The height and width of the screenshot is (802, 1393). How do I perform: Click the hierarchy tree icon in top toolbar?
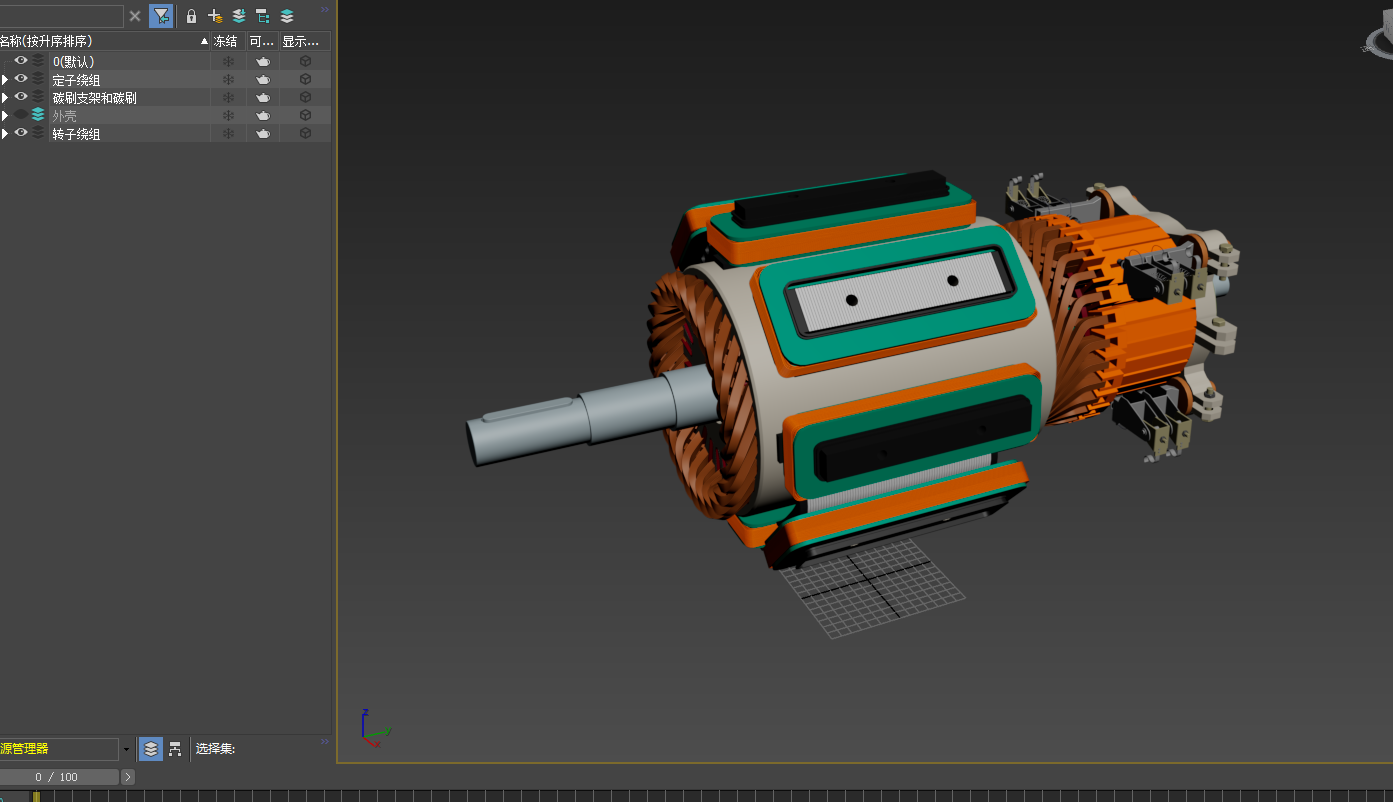(x=263, y=16)
